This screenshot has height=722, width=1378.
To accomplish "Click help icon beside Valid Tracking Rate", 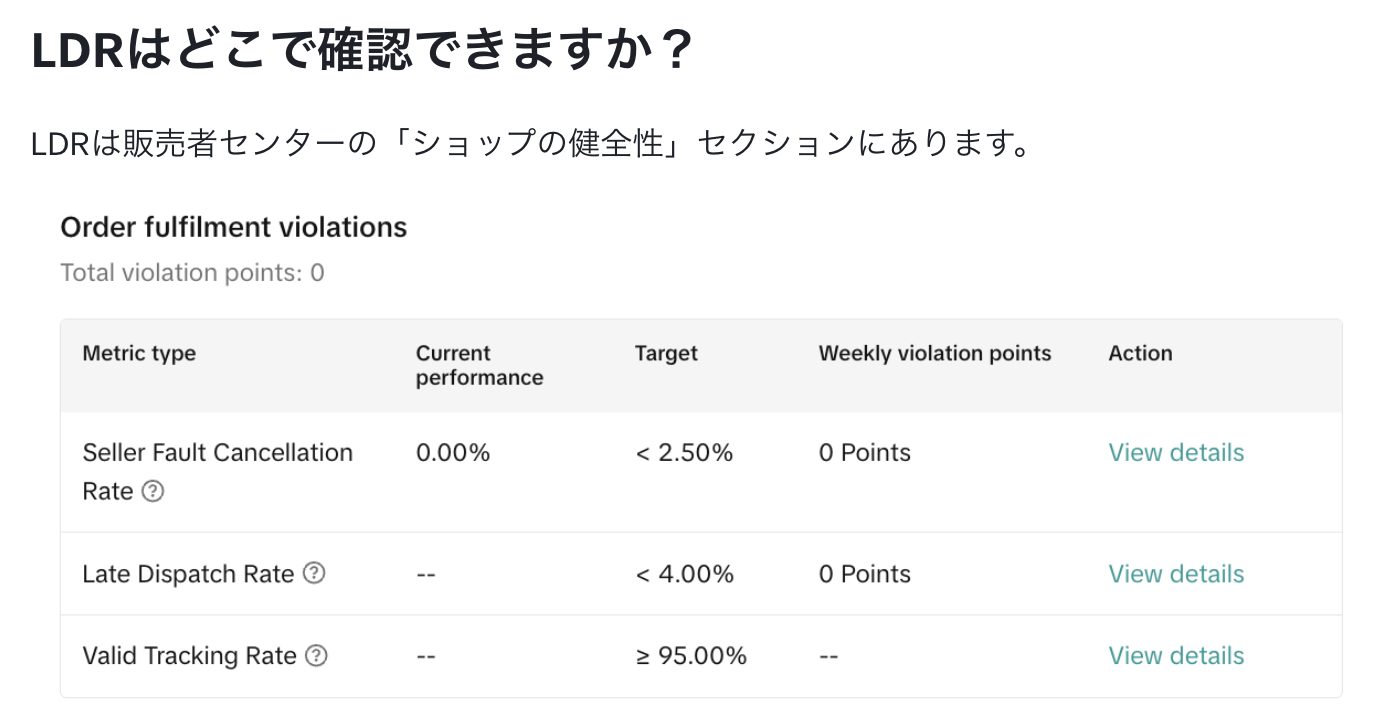I will (316, 655).
